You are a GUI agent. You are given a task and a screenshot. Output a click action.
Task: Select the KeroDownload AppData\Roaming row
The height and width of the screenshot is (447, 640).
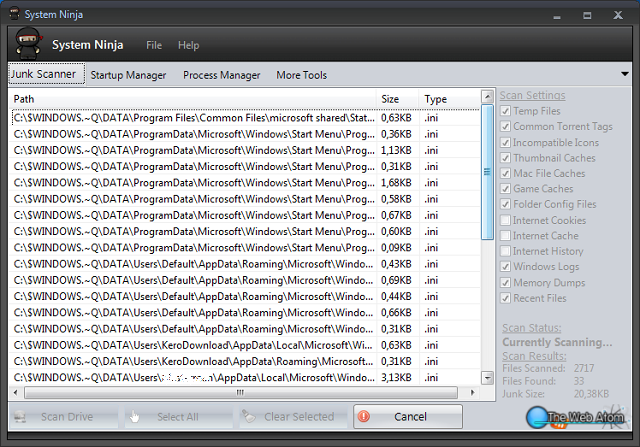point(245,362)
